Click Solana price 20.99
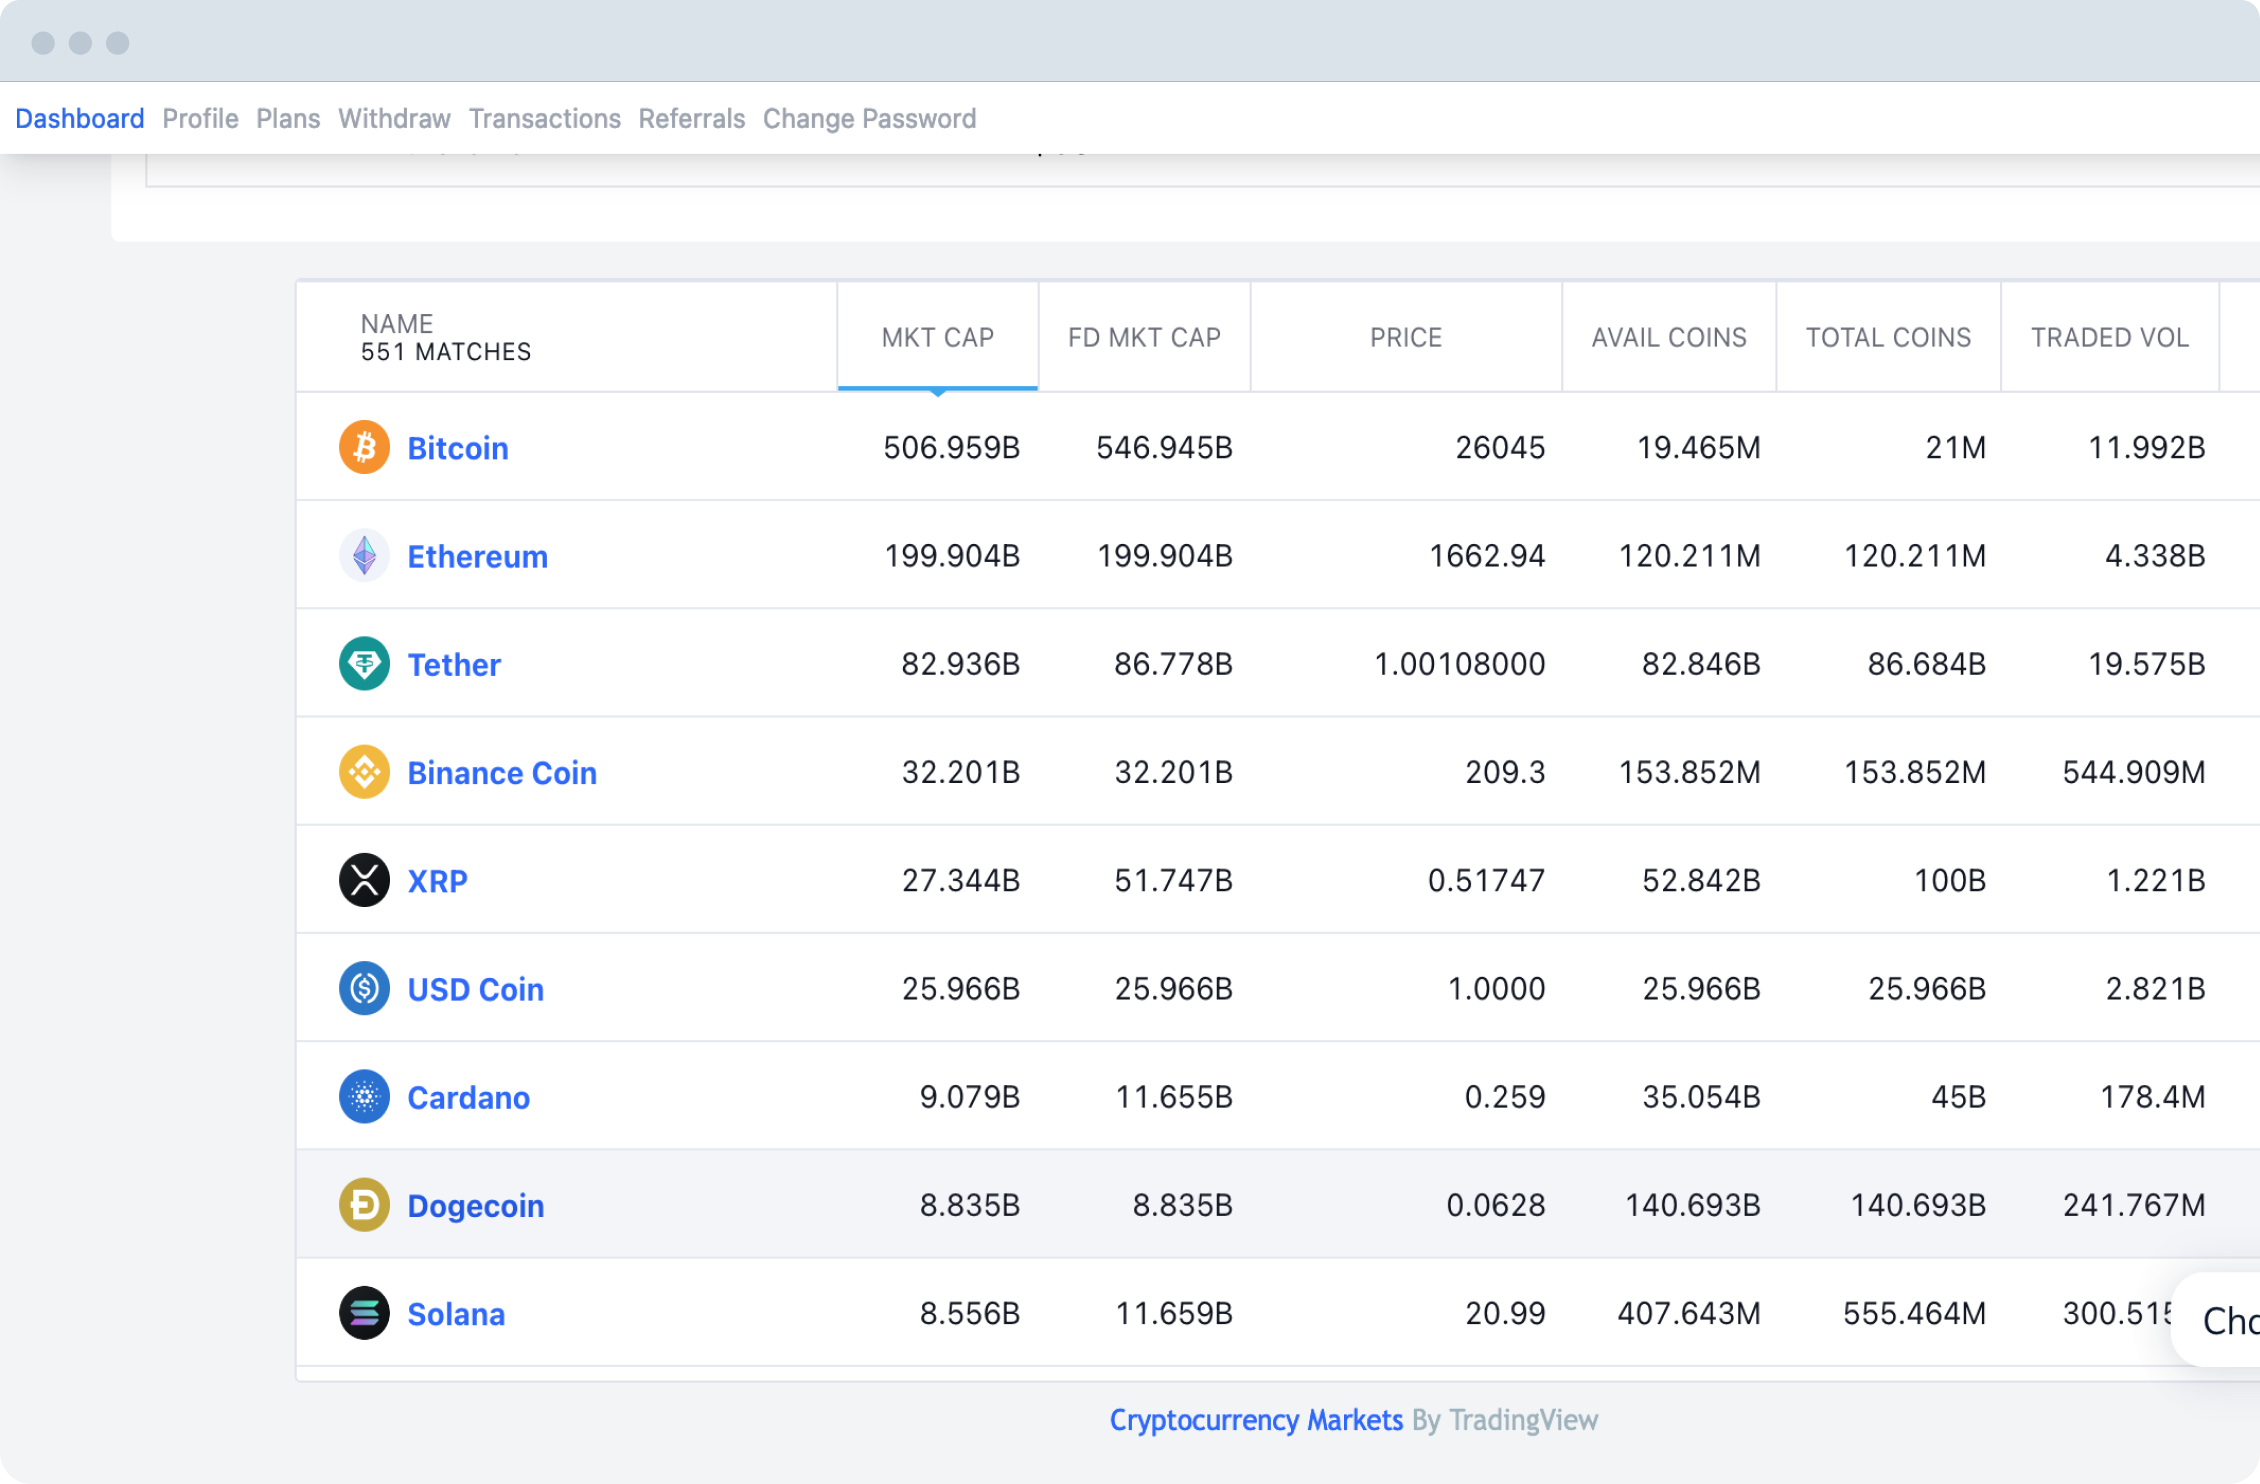 click(1505, 1313)
